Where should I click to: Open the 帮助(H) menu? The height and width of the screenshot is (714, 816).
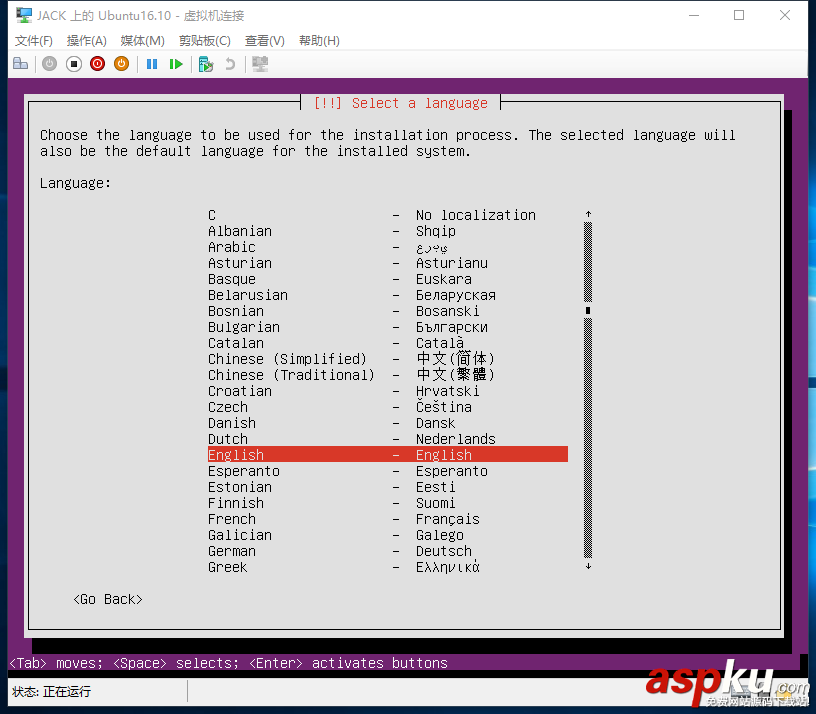319,41
